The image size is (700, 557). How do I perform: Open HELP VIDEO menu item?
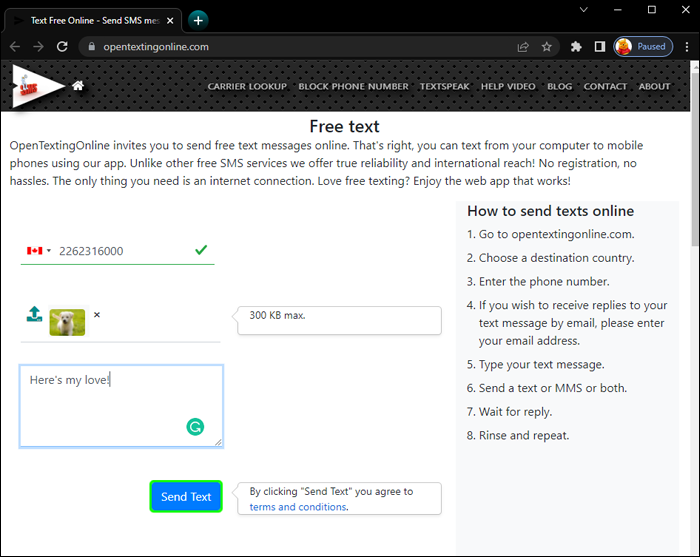tap(508, 87)
